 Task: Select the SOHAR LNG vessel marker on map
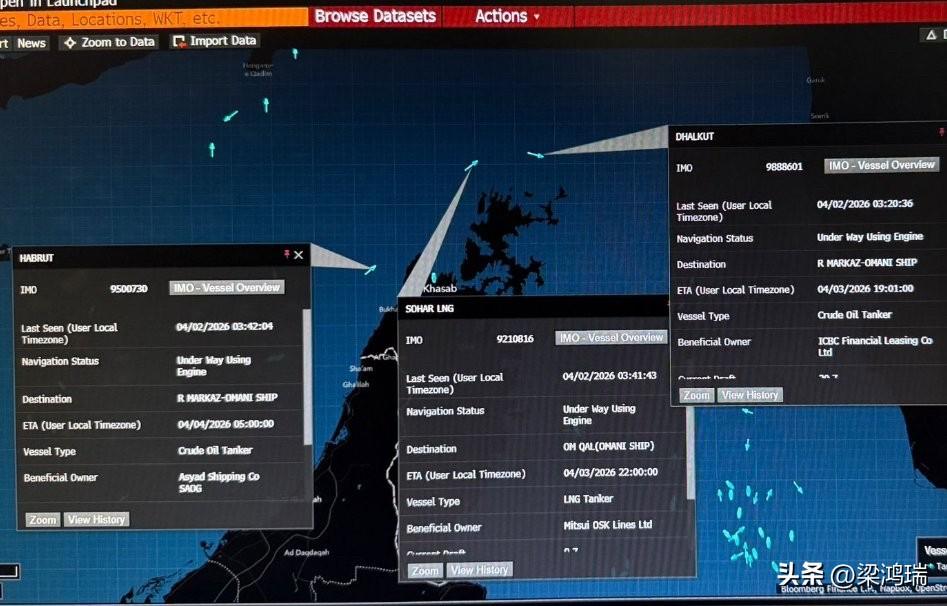[472, 165]
